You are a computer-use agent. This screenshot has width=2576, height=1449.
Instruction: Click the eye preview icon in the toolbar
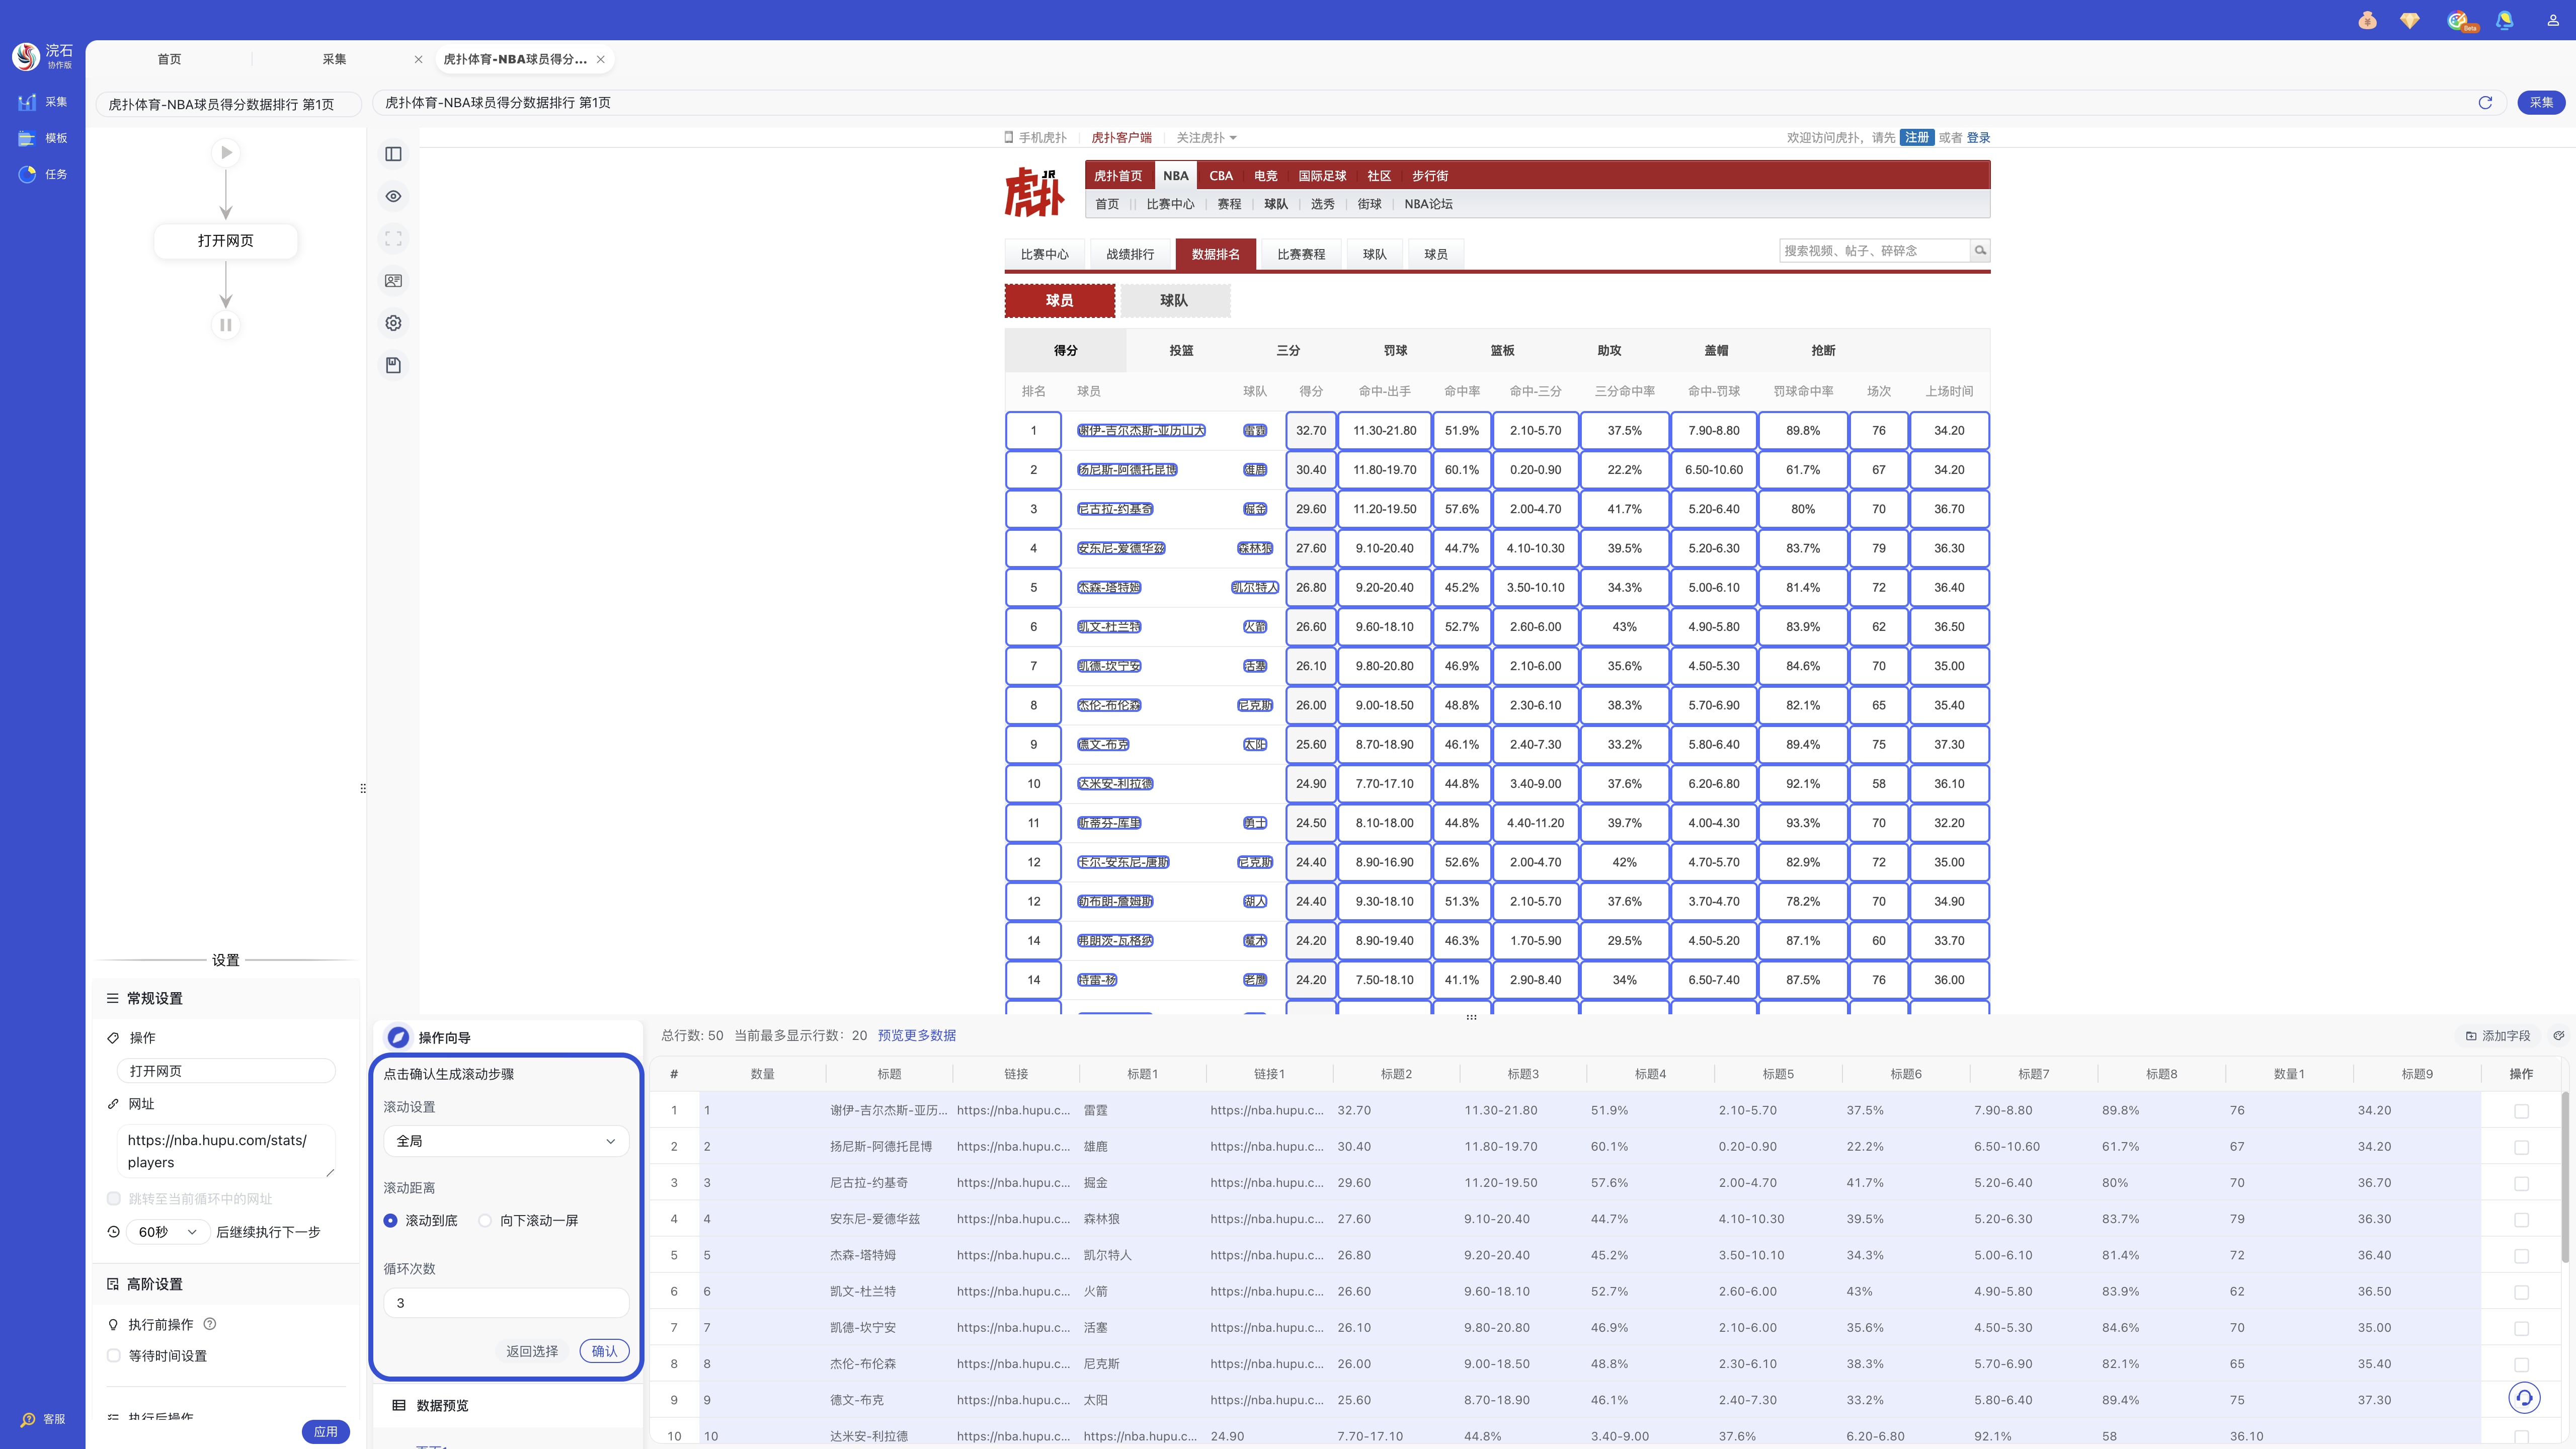coord(393,196)
